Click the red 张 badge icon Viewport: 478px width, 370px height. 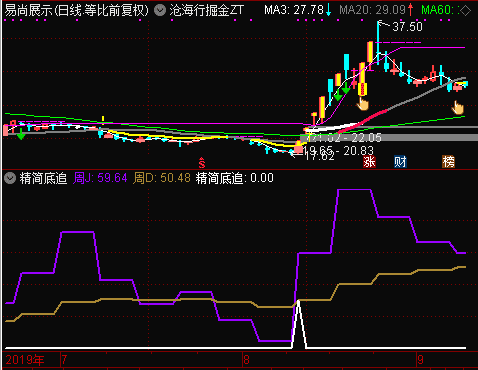pos(369,162)
